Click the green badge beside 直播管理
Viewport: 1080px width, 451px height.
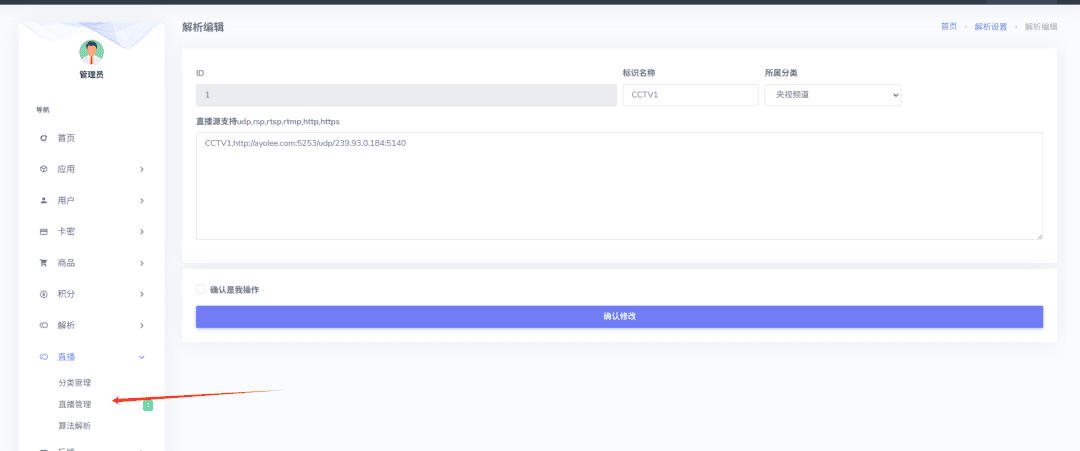pyautogui.click(x=147, y=406)
